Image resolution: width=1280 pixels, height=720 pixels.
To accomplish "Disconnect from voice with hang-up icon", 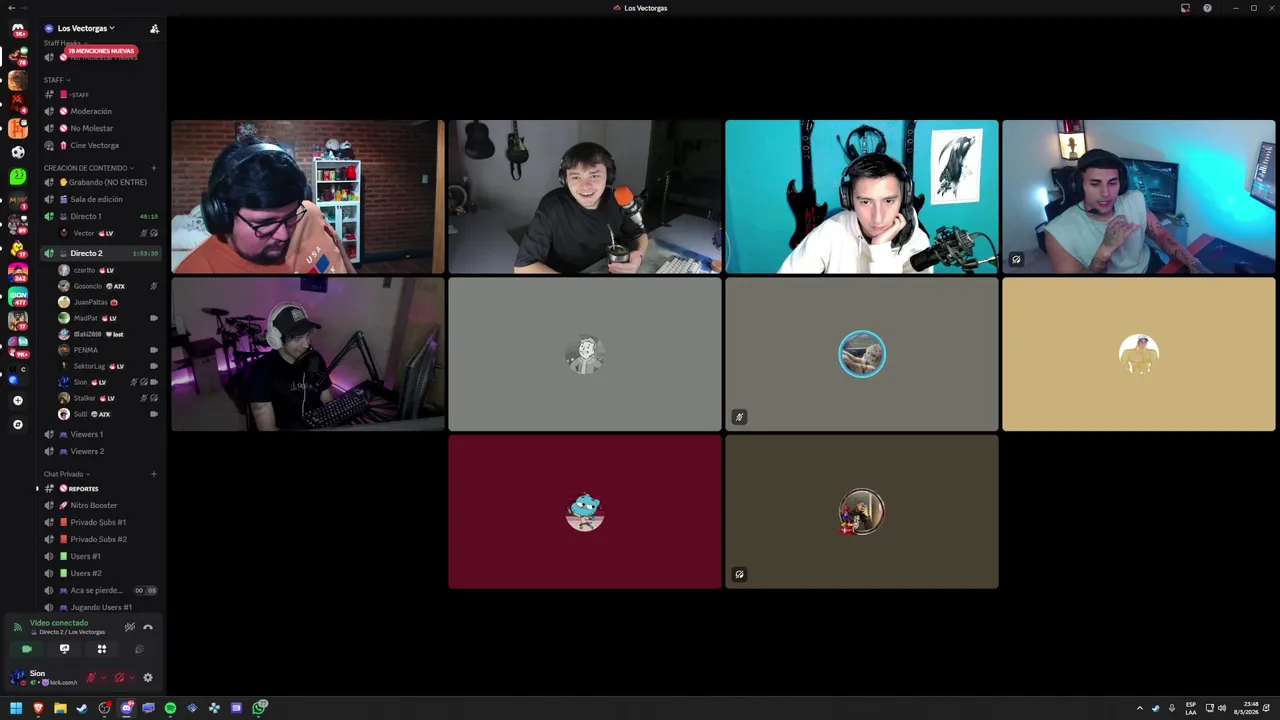I will point(148,627).
